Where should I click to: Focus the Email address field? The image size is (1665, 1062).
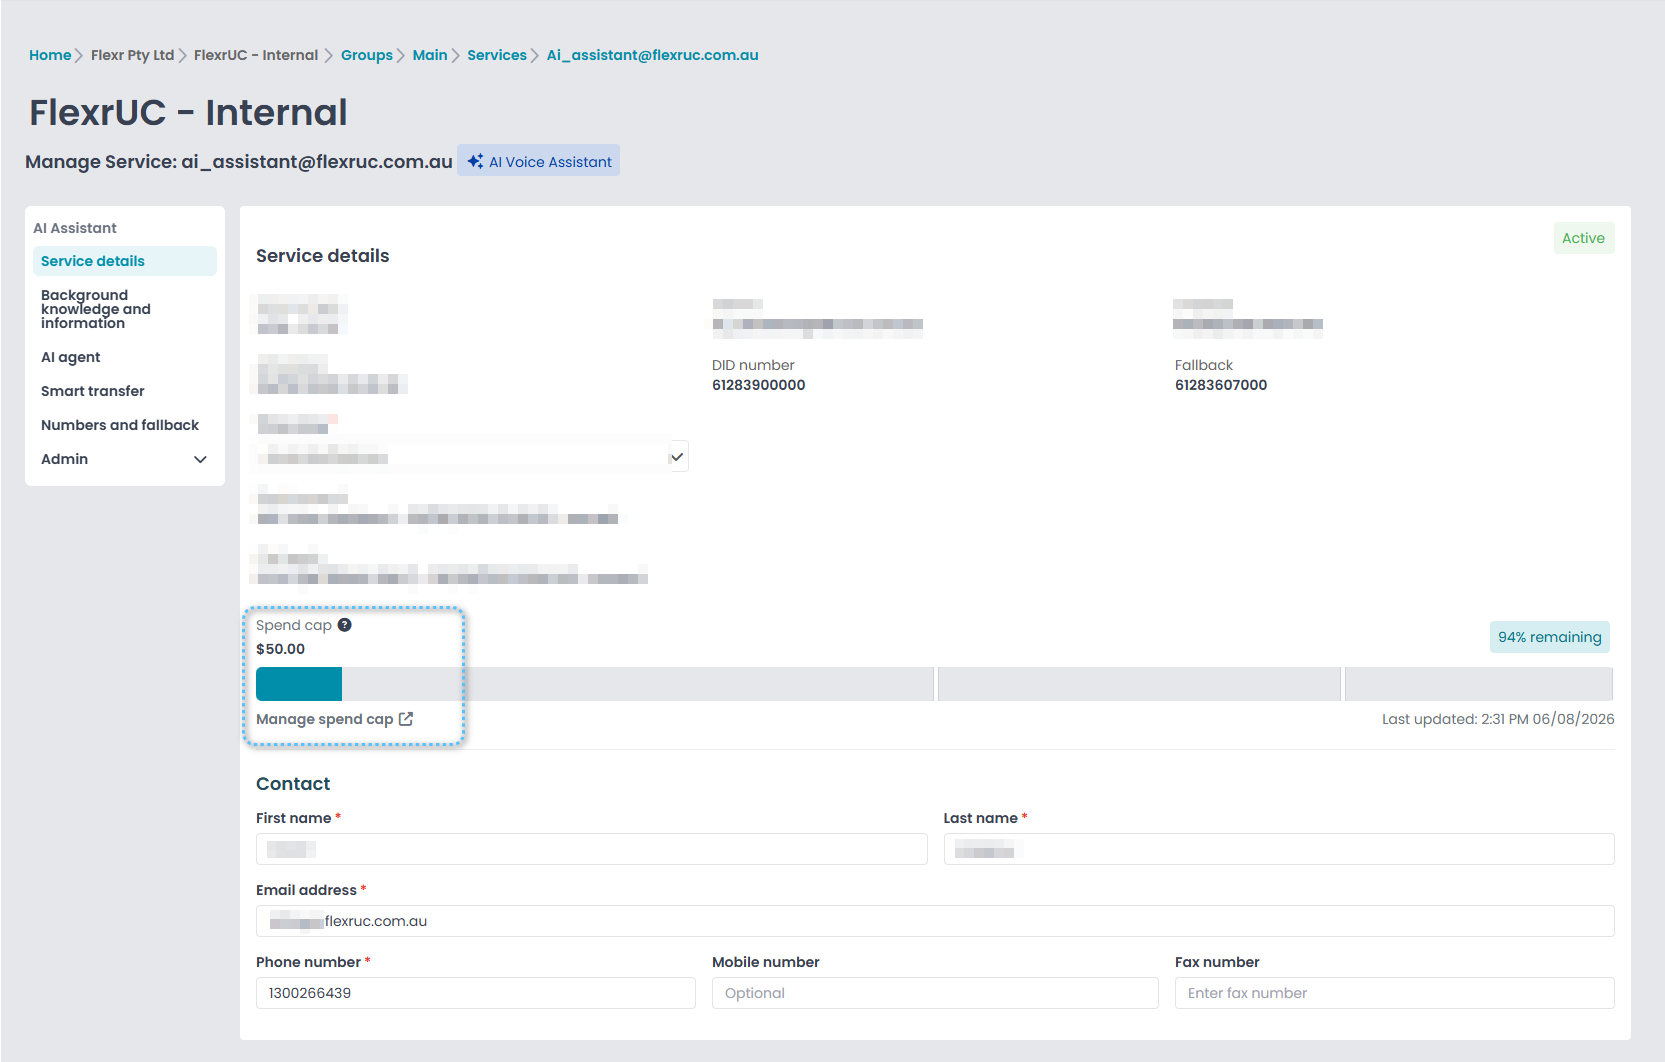coord(935,921)
